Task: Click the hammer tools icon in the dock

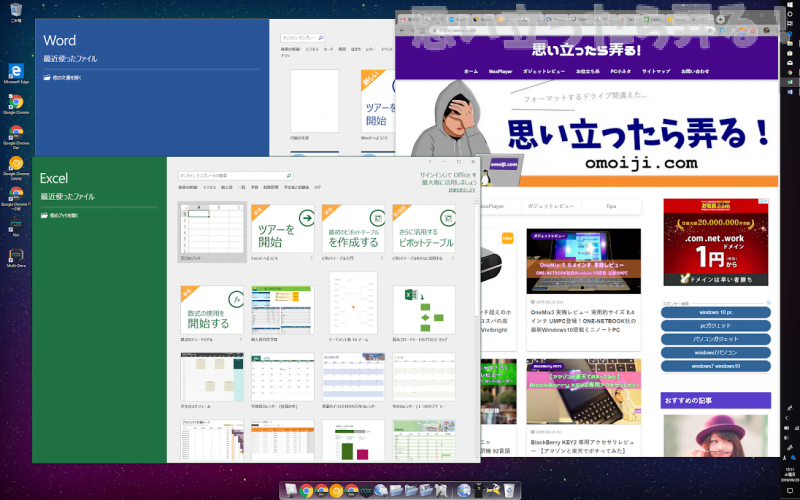Action: pos(493,490)
